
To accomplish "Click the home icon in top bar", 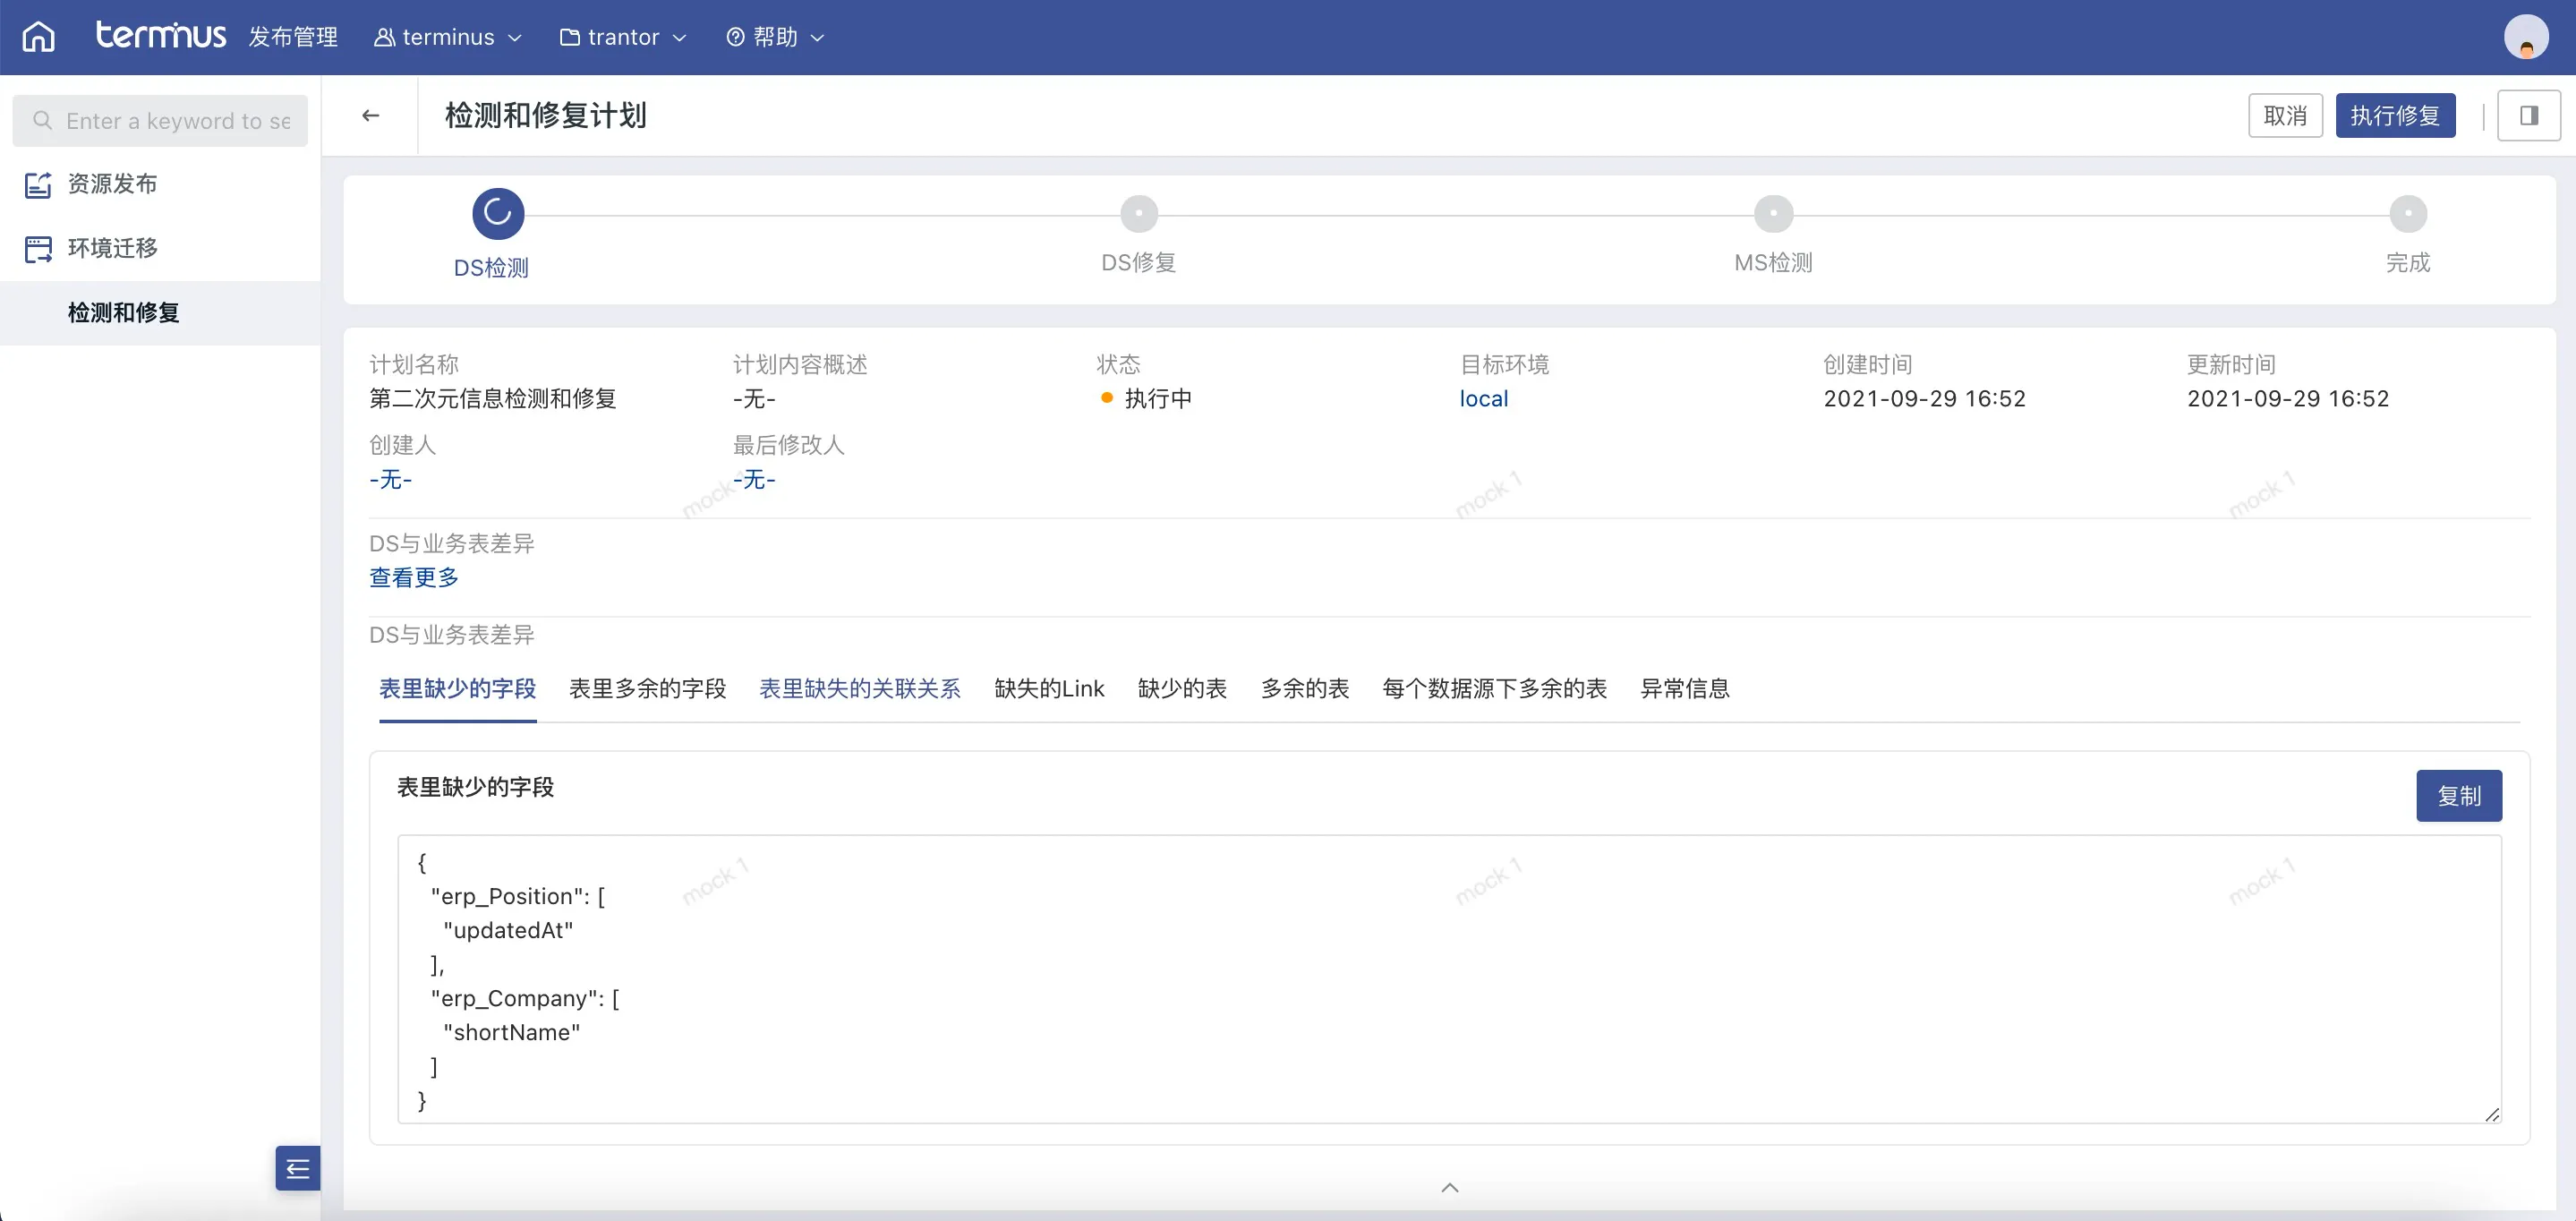I will tap(38, 37).
